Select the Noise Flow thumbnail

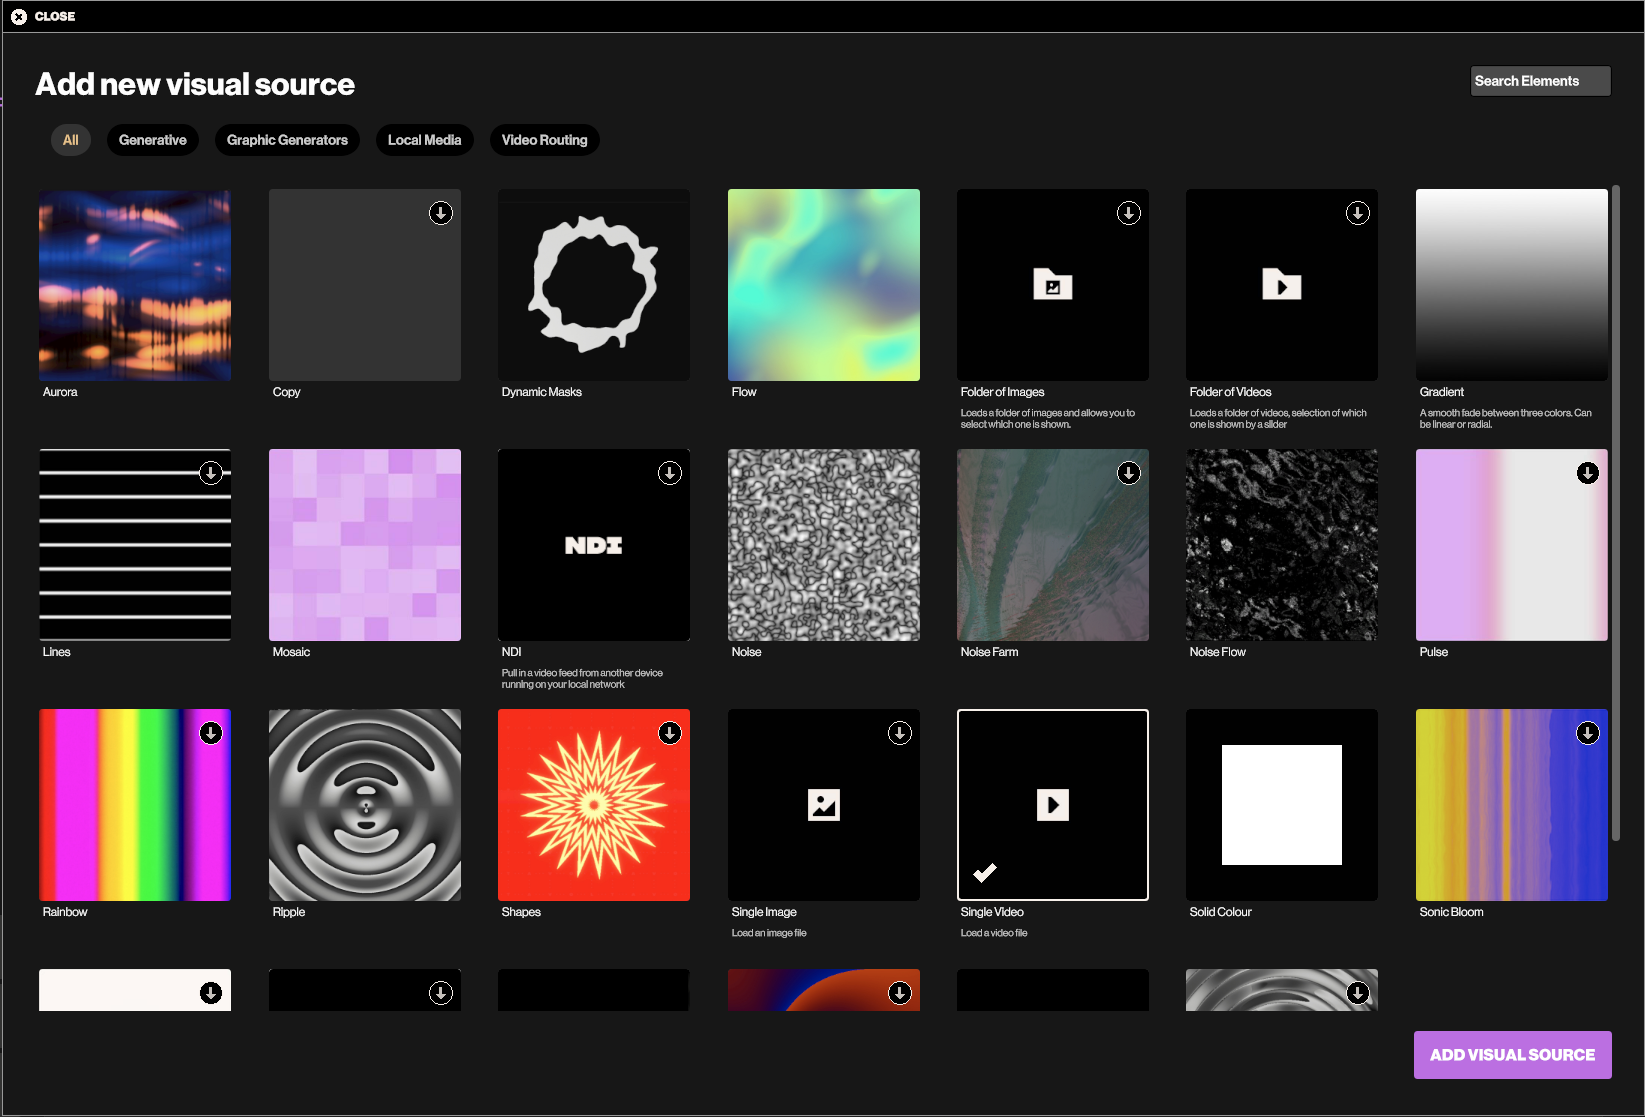[1282, 545]
